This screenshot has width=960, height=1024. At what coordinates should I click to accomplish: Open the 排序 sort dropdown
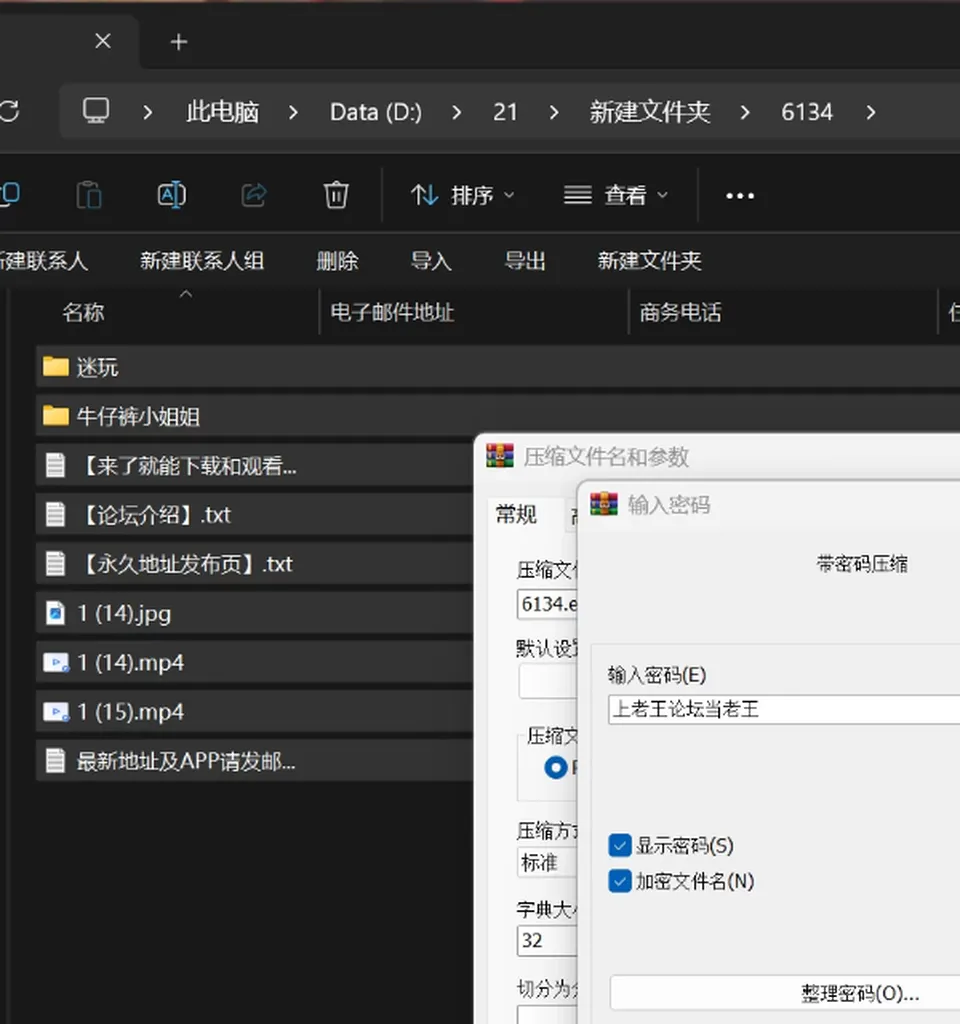[x=462, y=195]
